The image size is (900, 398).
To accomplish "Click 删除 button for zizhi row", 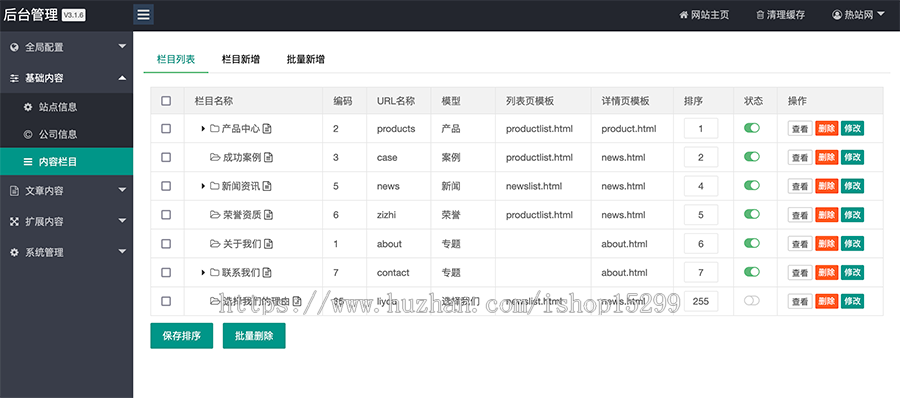I will (827, 215).
